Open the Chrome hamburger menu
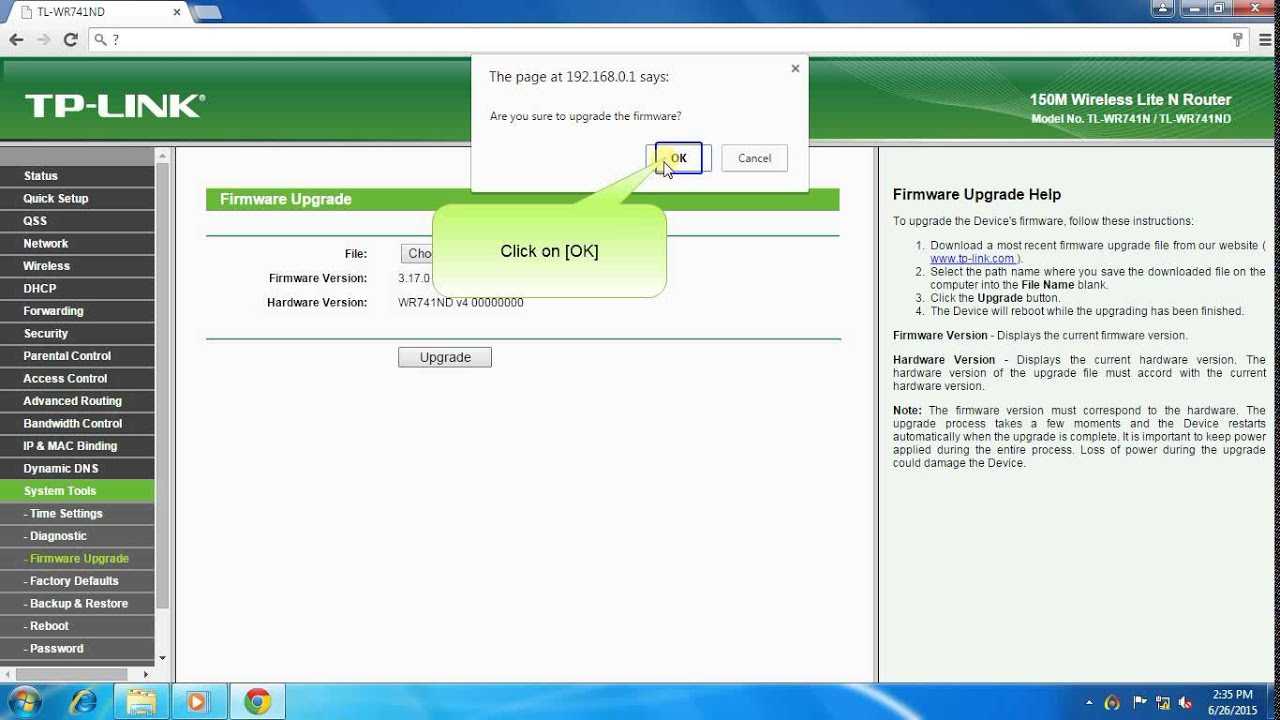This screenshot has width=1280, height=720. (x=1265, y=40)
